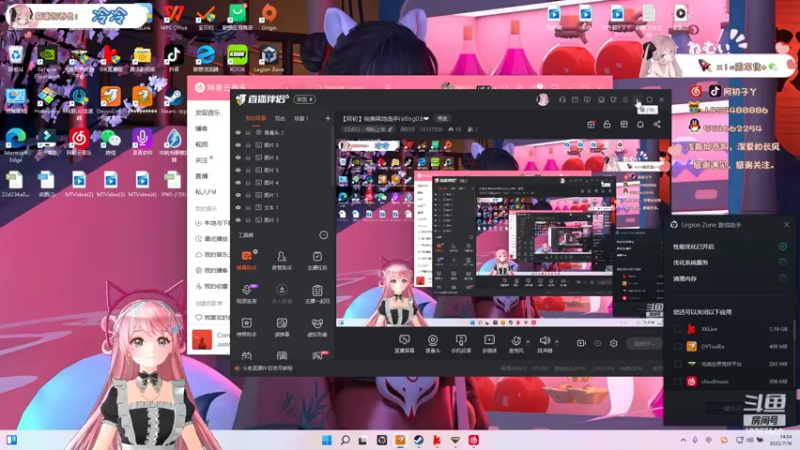
Task: Open 私人FM in NetEase Music sidebar
Action: coord(206,192)
